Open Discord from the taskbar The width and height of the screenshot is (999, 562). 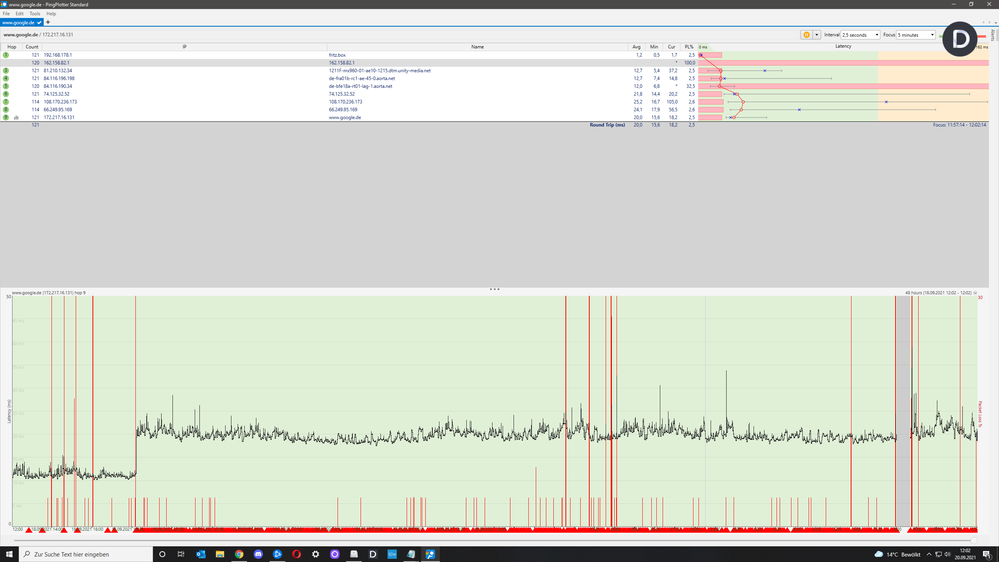(257, 554)
